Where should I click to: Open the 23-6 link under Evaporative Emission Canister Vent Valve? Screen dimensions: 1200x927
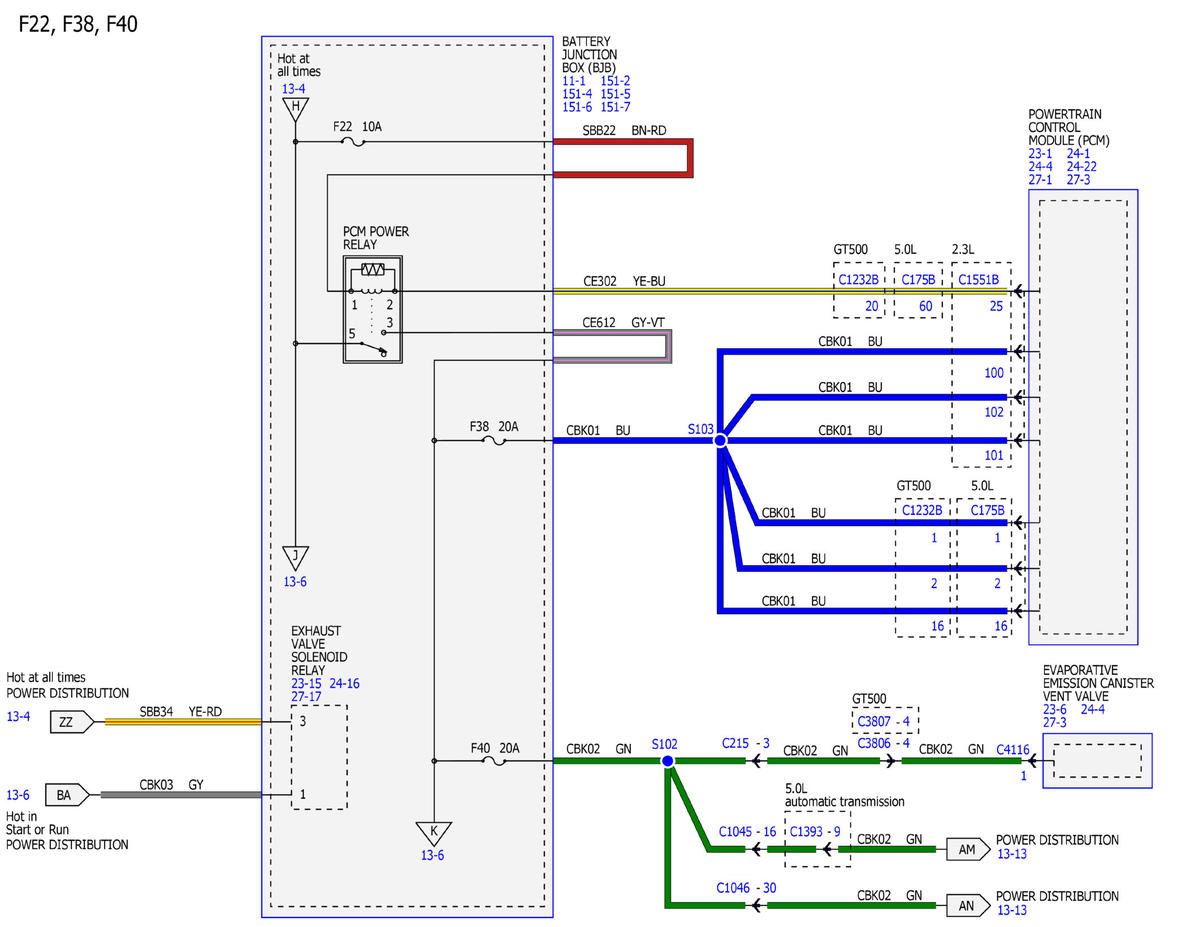1055,709
